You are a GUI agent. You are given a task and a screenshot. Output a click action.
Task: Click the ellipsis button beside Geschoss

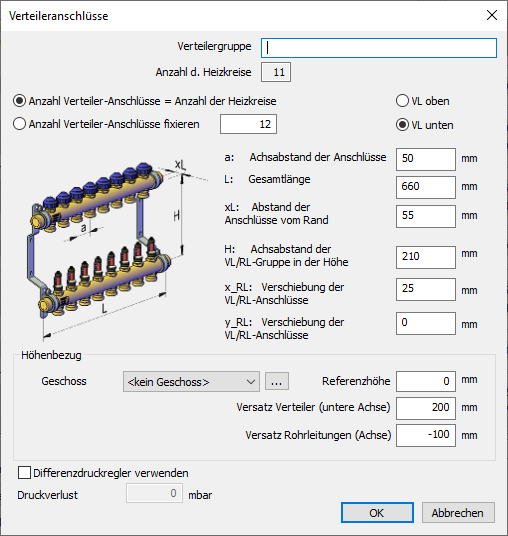[x=277, y=381]
